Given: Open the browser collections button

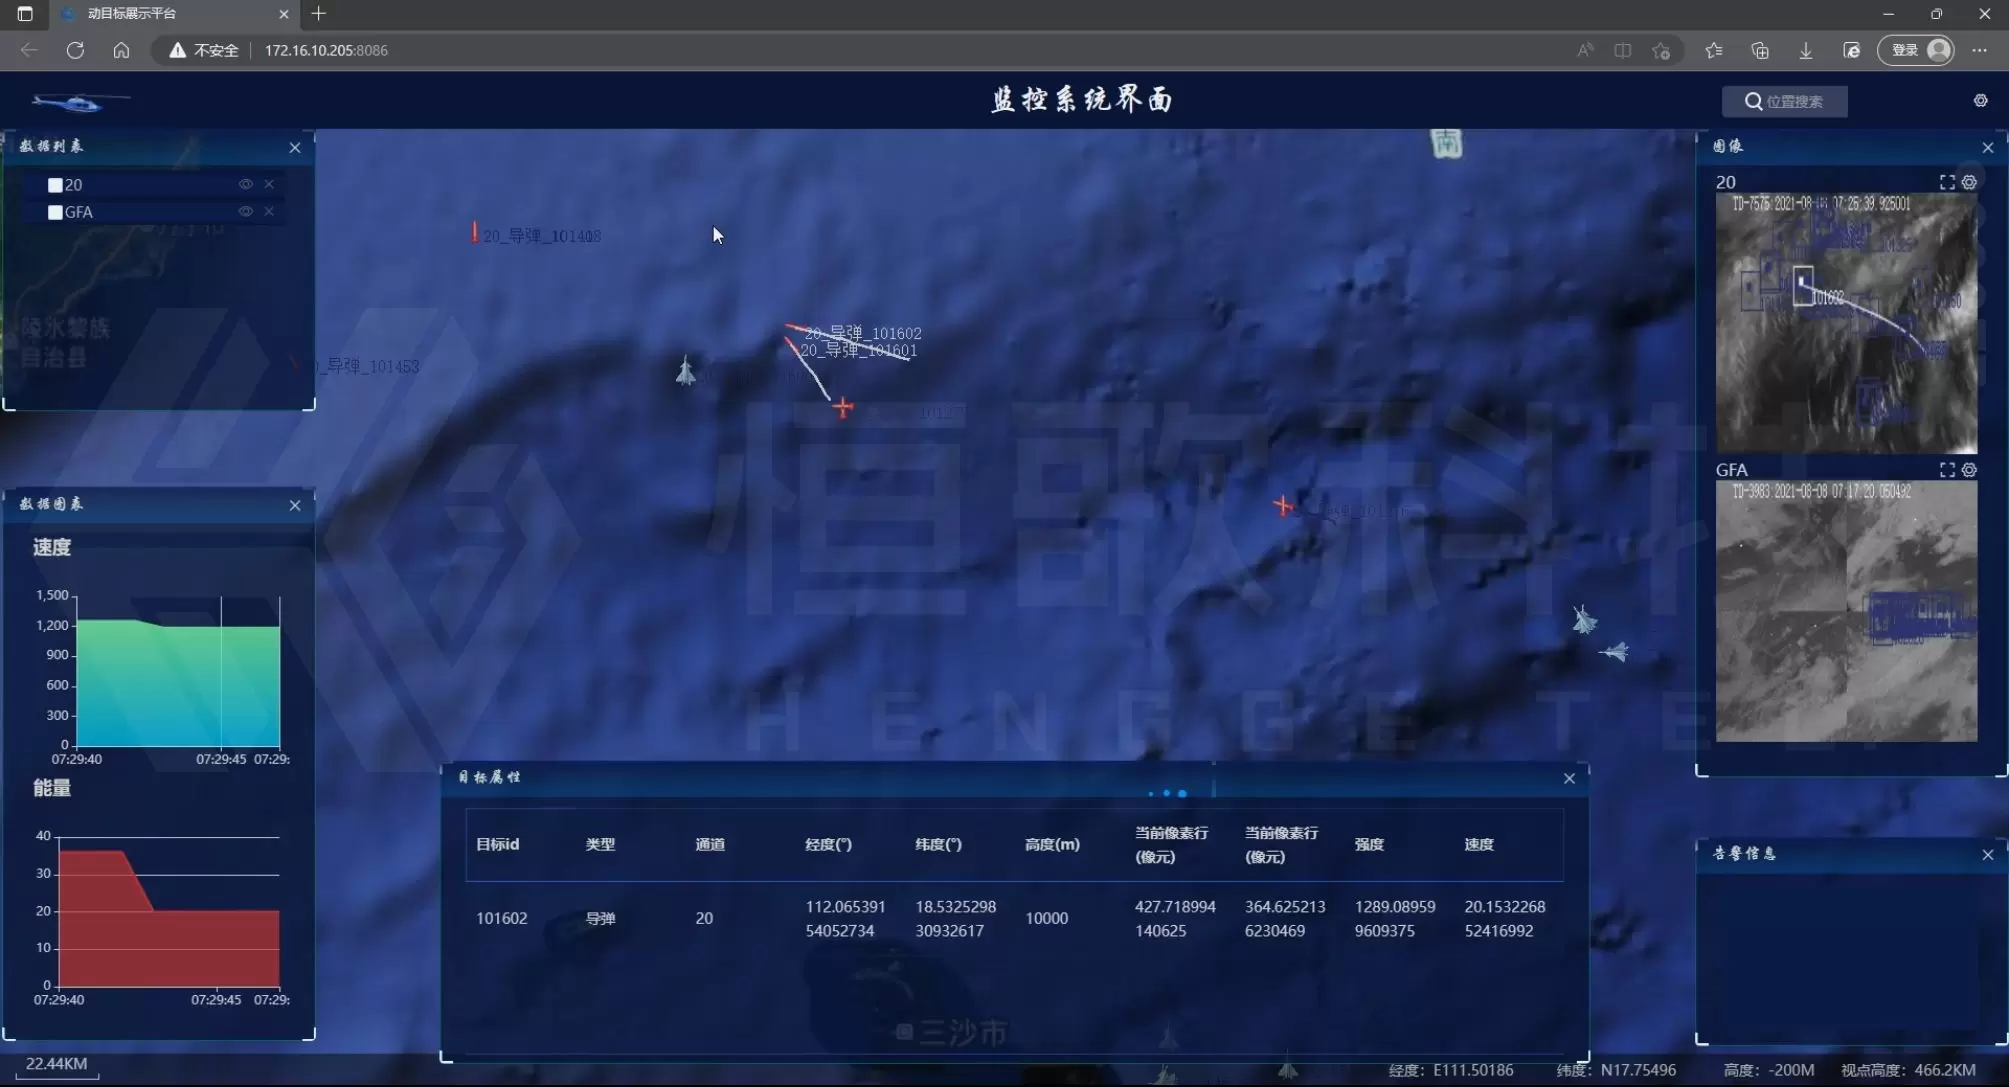Looking at the screenshot, I should point(1760,50).
